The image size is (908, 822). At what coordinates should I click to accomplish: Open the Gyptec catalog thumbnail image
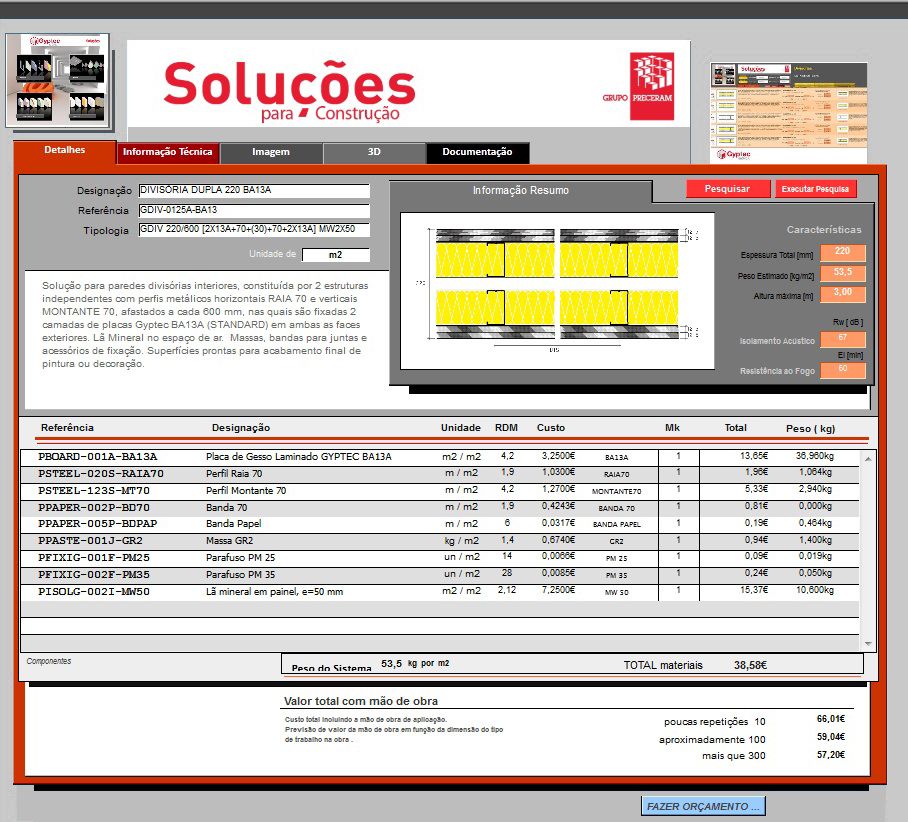tap(58, 81)
